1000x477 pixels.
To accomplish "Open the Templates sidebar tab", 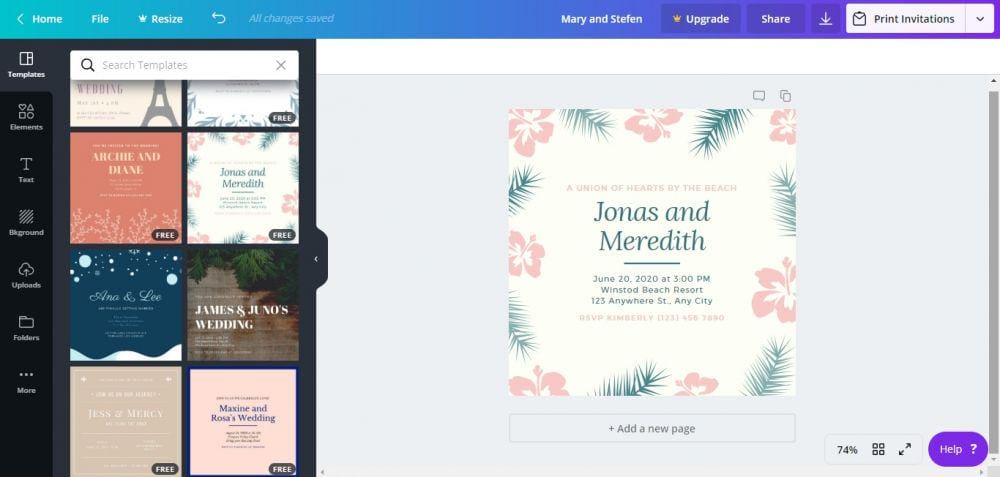I will coord(26,65).
